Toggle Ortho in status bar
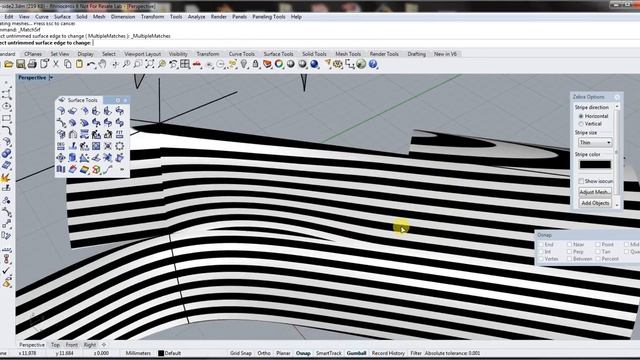This screenshot has width=640, height=360. pyautogui.click(x=264, y=353)
